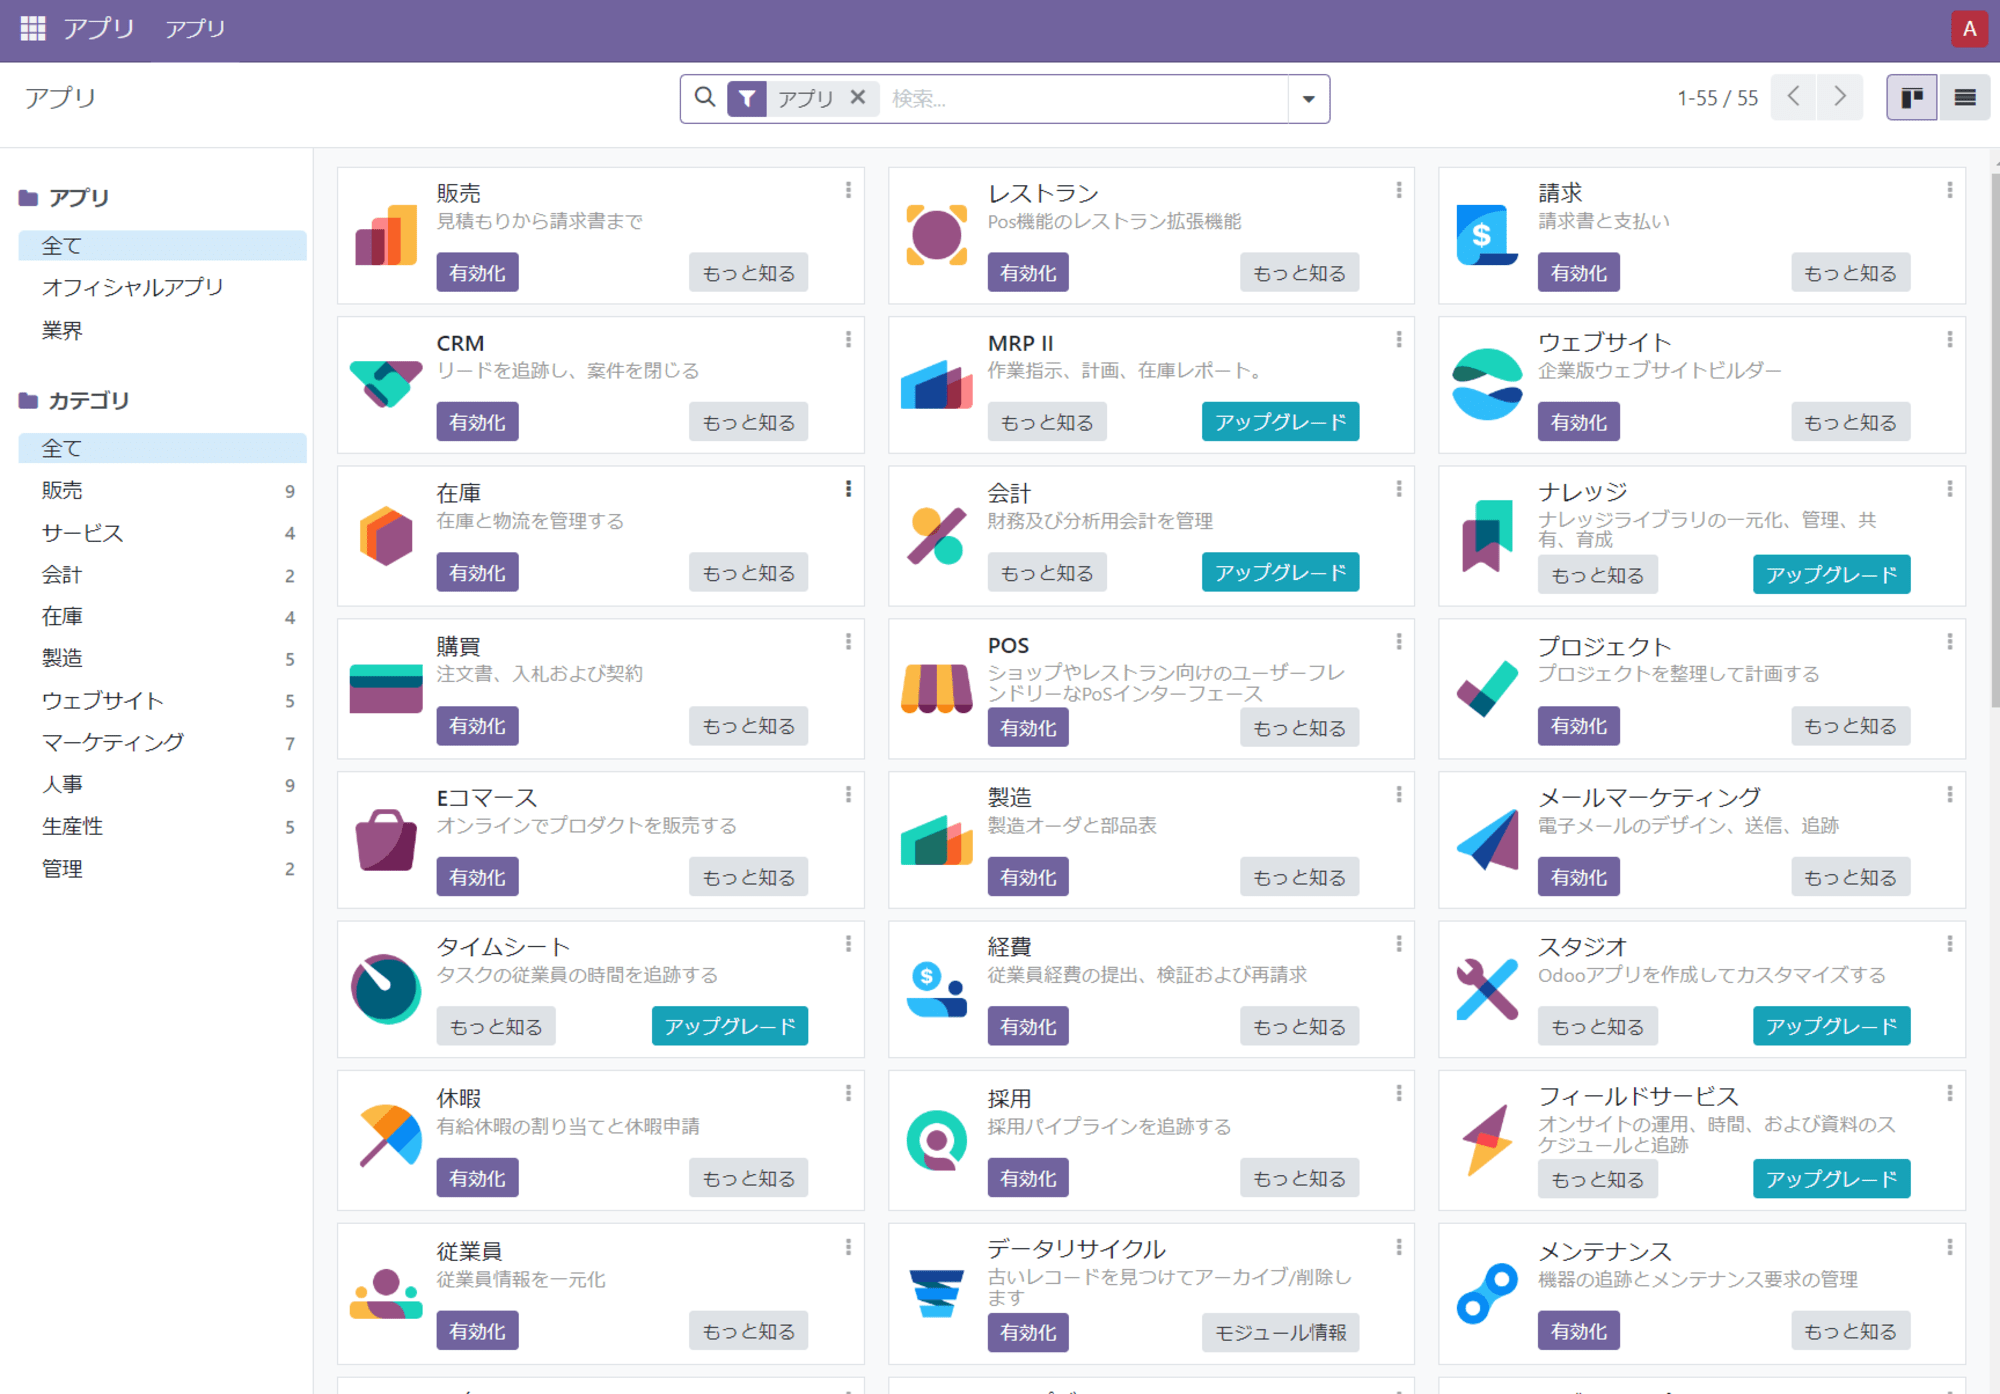The height and width of the screenshot is (1394, 2000).
Task: Activate the 販売 app with 有効化
Action: pos(477,273)
